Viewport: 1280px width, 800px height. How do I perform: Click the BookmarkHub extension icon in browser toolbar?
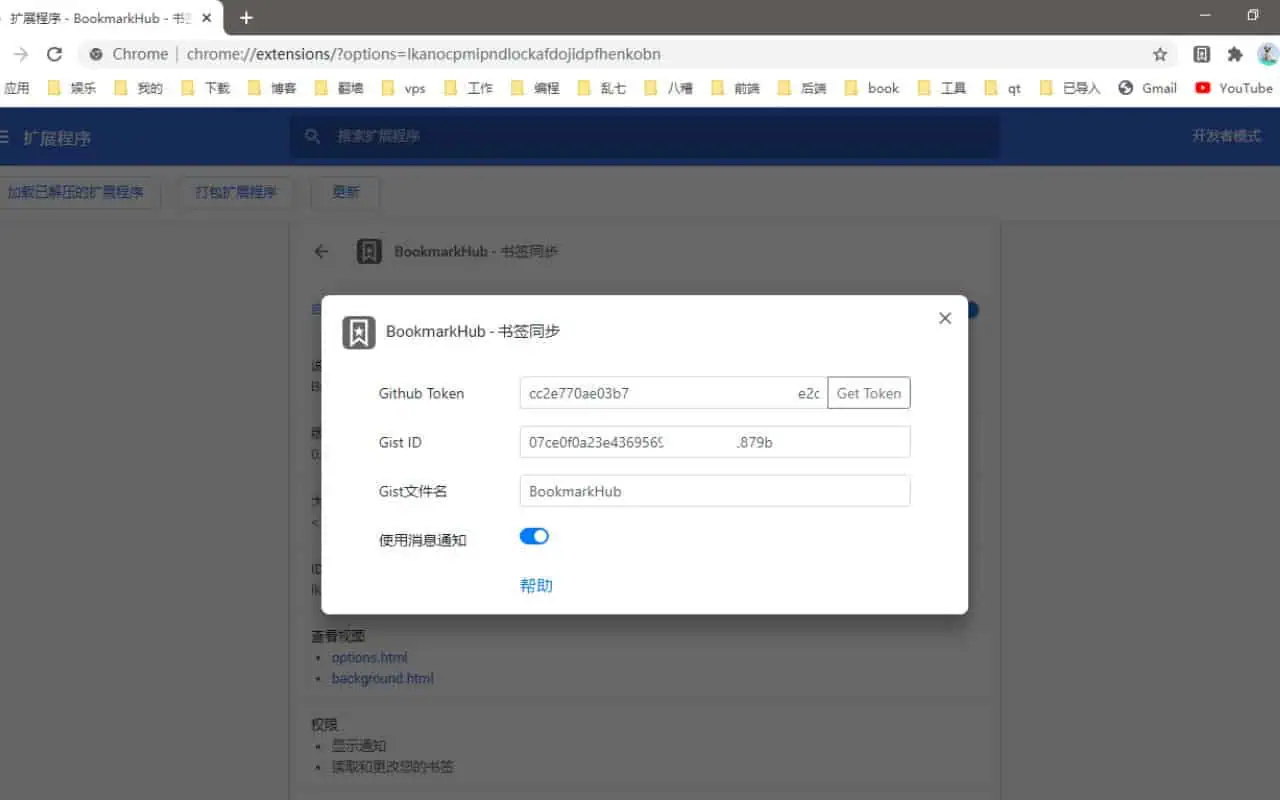coord(1201,54)
